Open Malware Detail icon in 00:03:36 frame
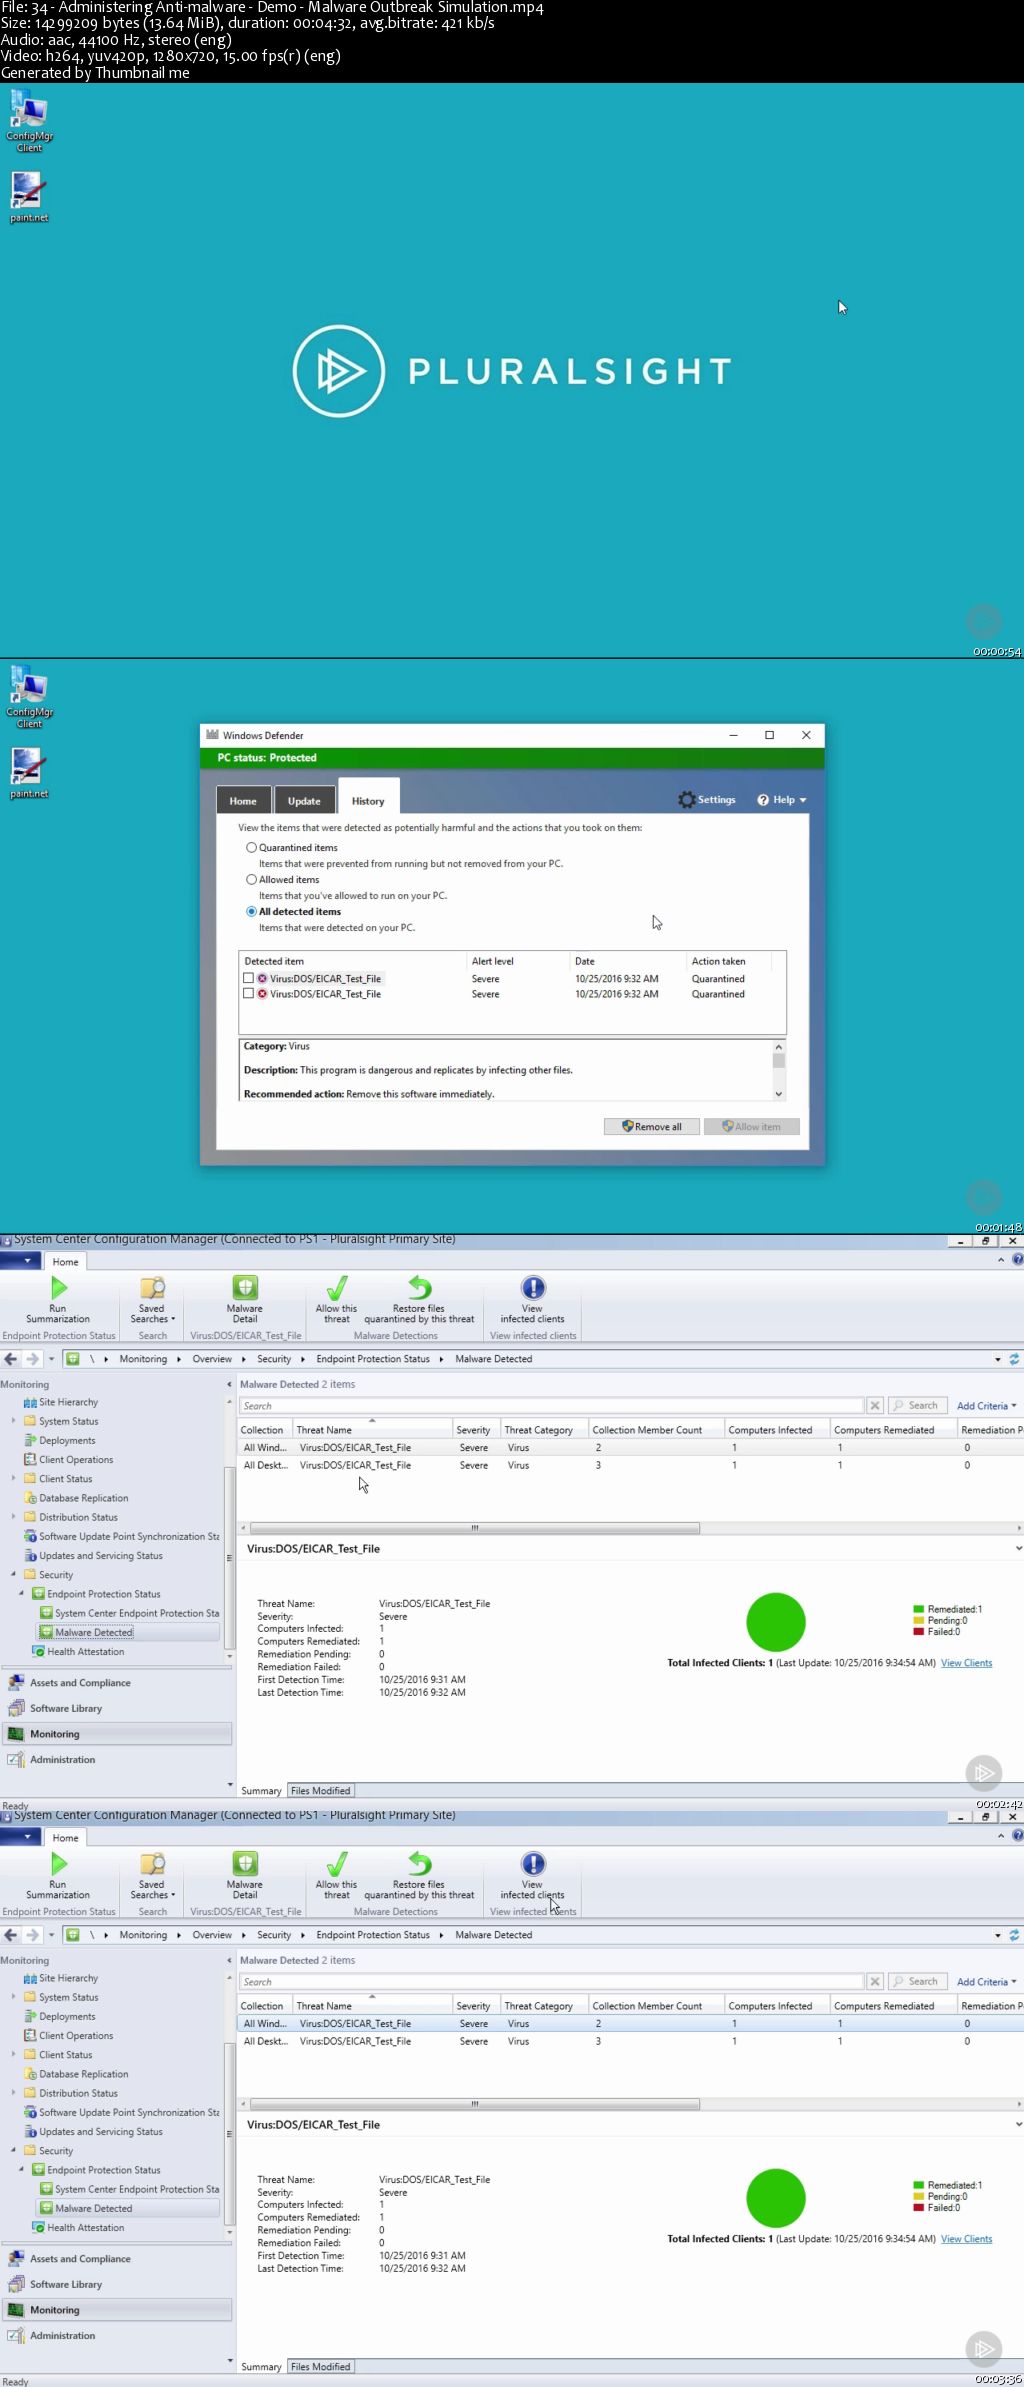 click(x=245, y=1864)
